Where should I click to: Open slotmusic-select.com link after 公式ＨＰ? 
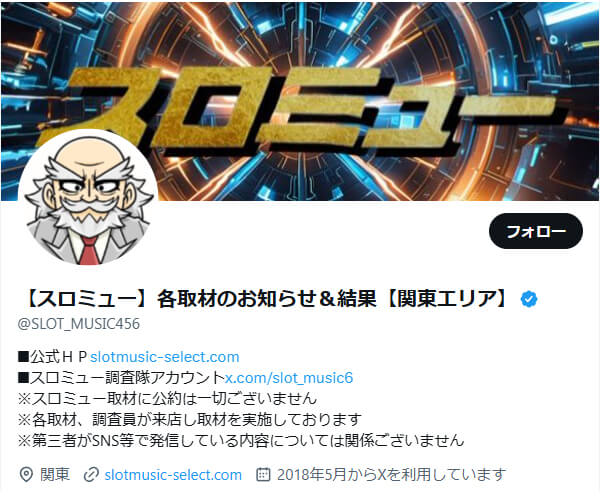[165, 357]
